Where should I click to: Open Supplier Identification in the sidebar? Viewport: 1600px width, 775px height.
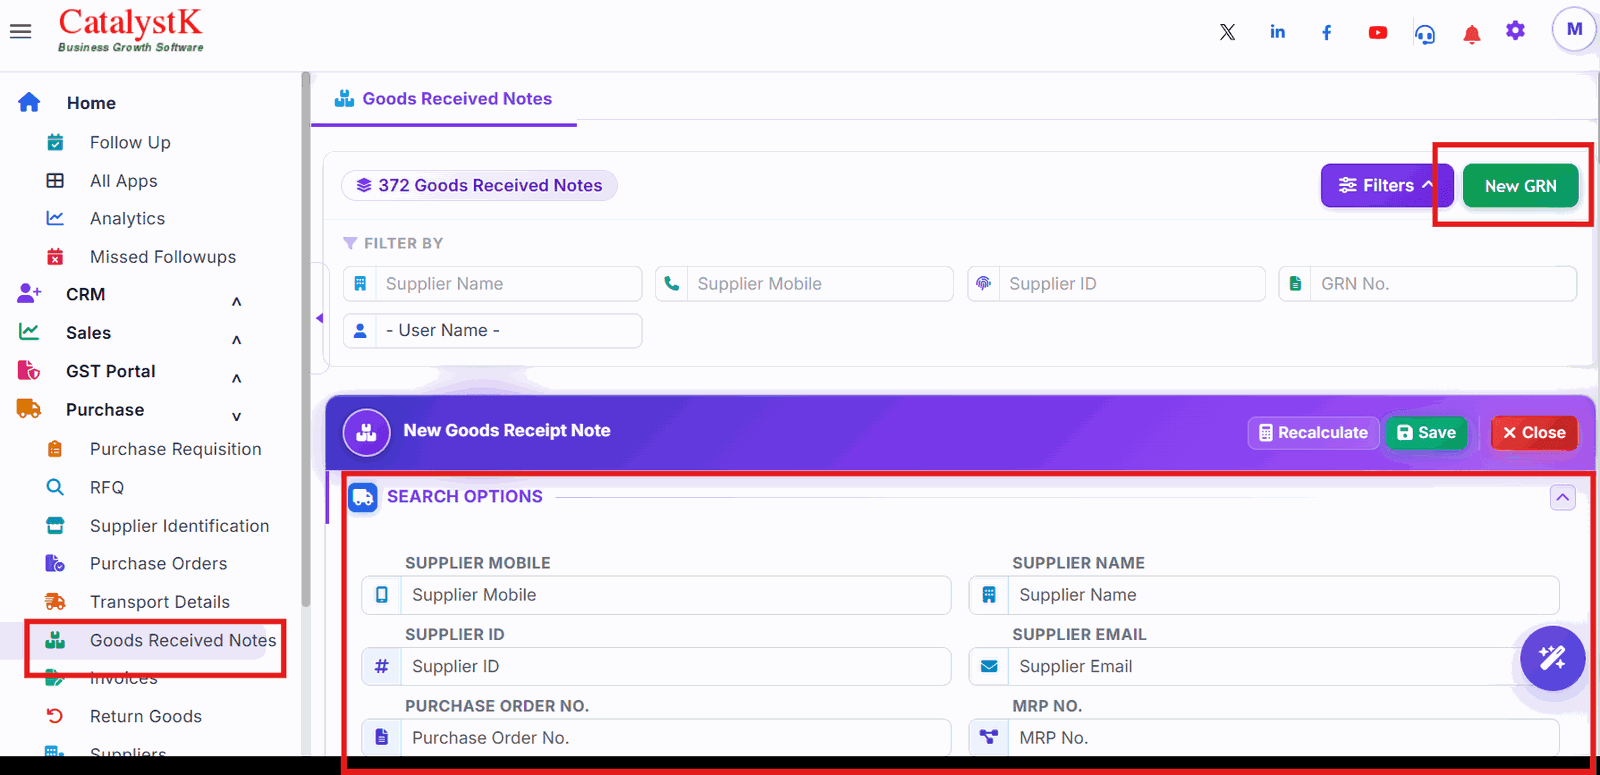(x=179, y=526)
